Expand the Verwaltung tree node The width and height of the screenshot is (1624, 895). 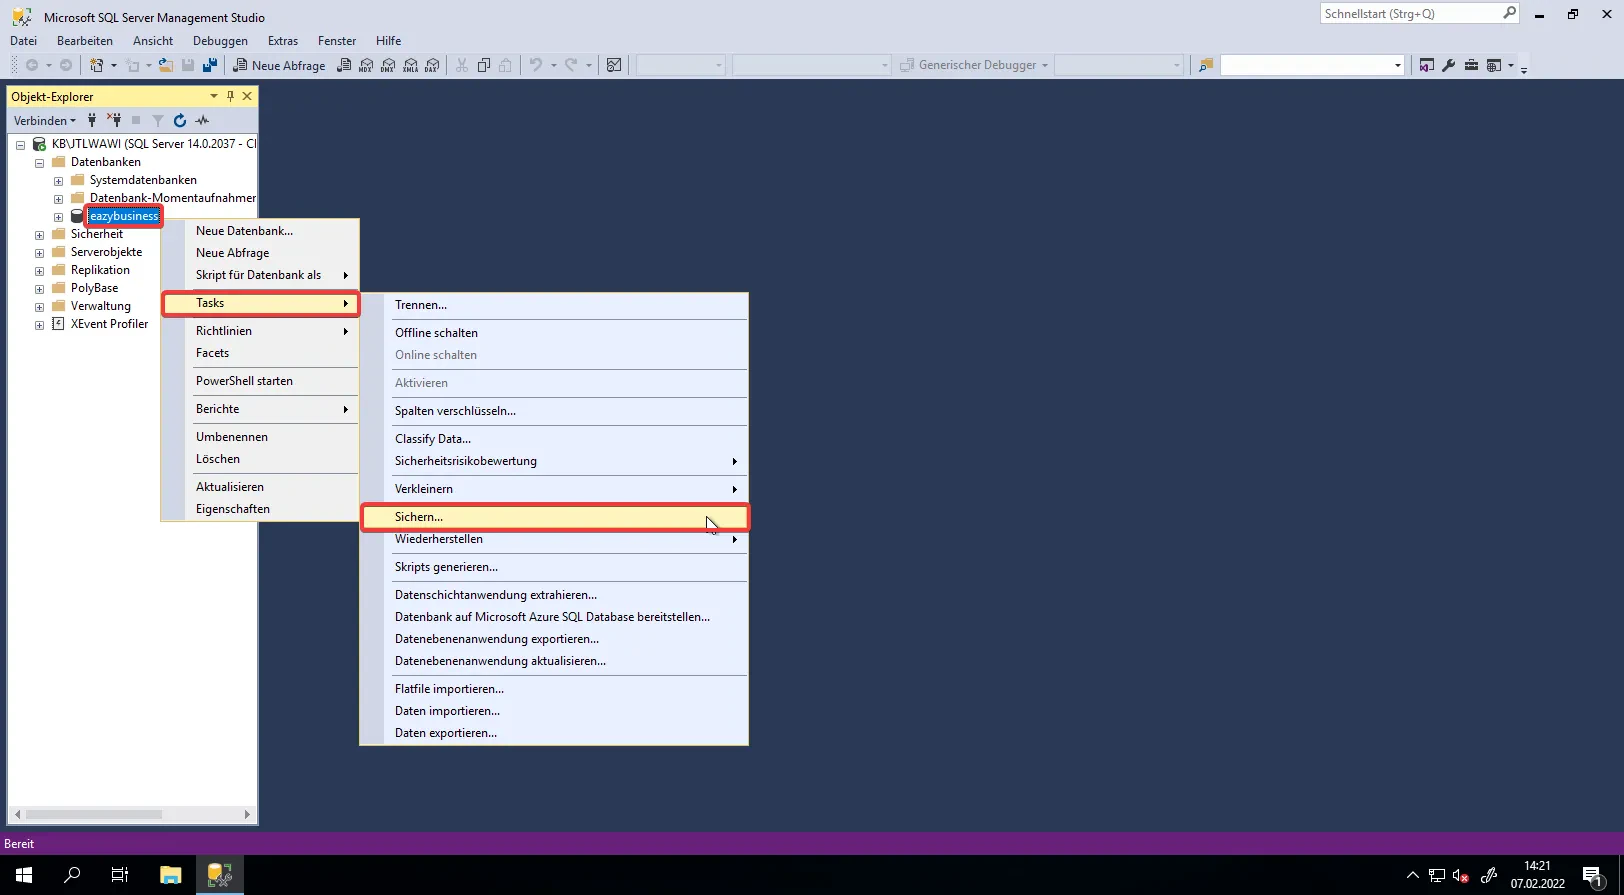39,306
